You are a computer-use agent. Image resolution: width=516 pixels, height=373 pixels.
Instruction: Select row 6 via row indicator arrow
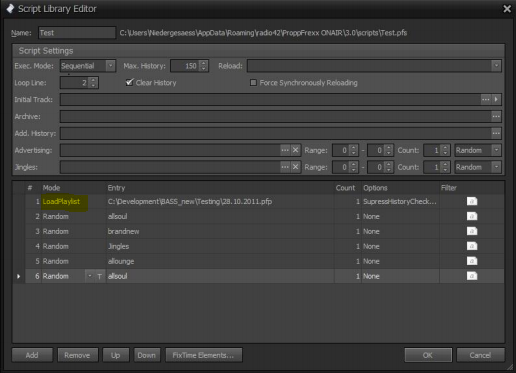pyautogui.click(x=19, y=276)
